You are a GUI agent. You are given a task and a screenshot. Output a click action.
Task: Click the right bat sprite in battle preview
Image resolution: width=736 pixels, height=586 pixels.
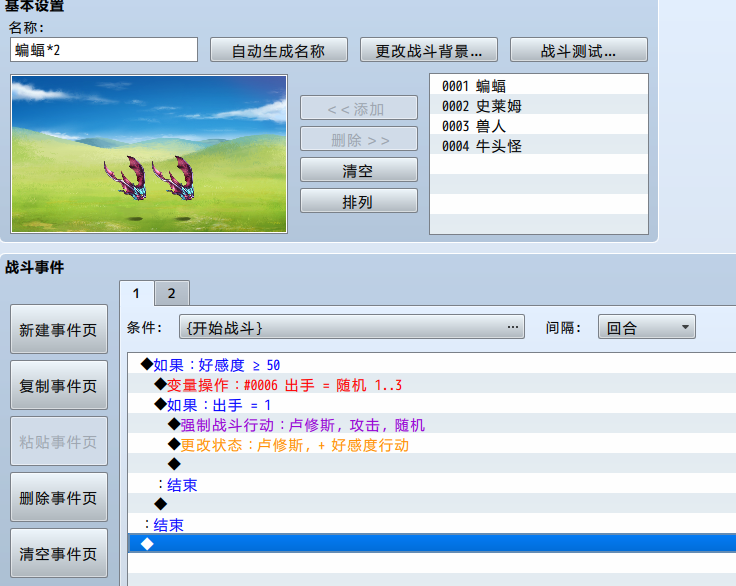tap(174, 177)
